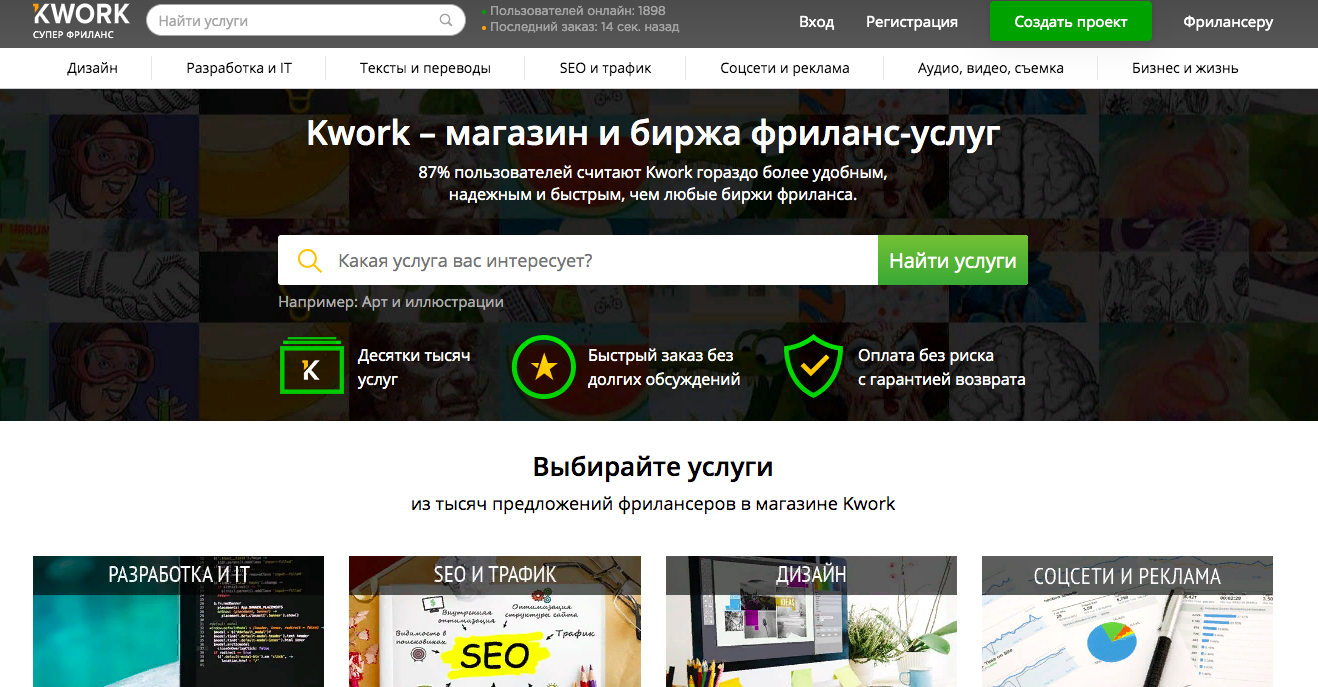Open the Соцсети и реклама menu
This screenshot has height=687, width=1318.
[785, 68]
